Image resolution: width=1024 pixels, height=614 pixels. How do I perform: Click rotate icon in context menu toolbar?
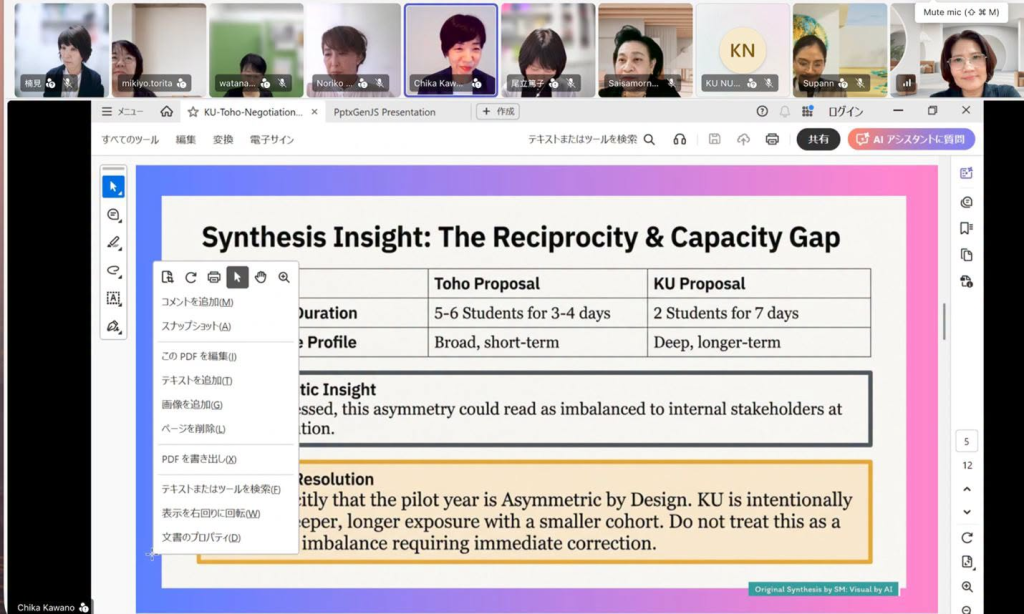coord(191,277)
